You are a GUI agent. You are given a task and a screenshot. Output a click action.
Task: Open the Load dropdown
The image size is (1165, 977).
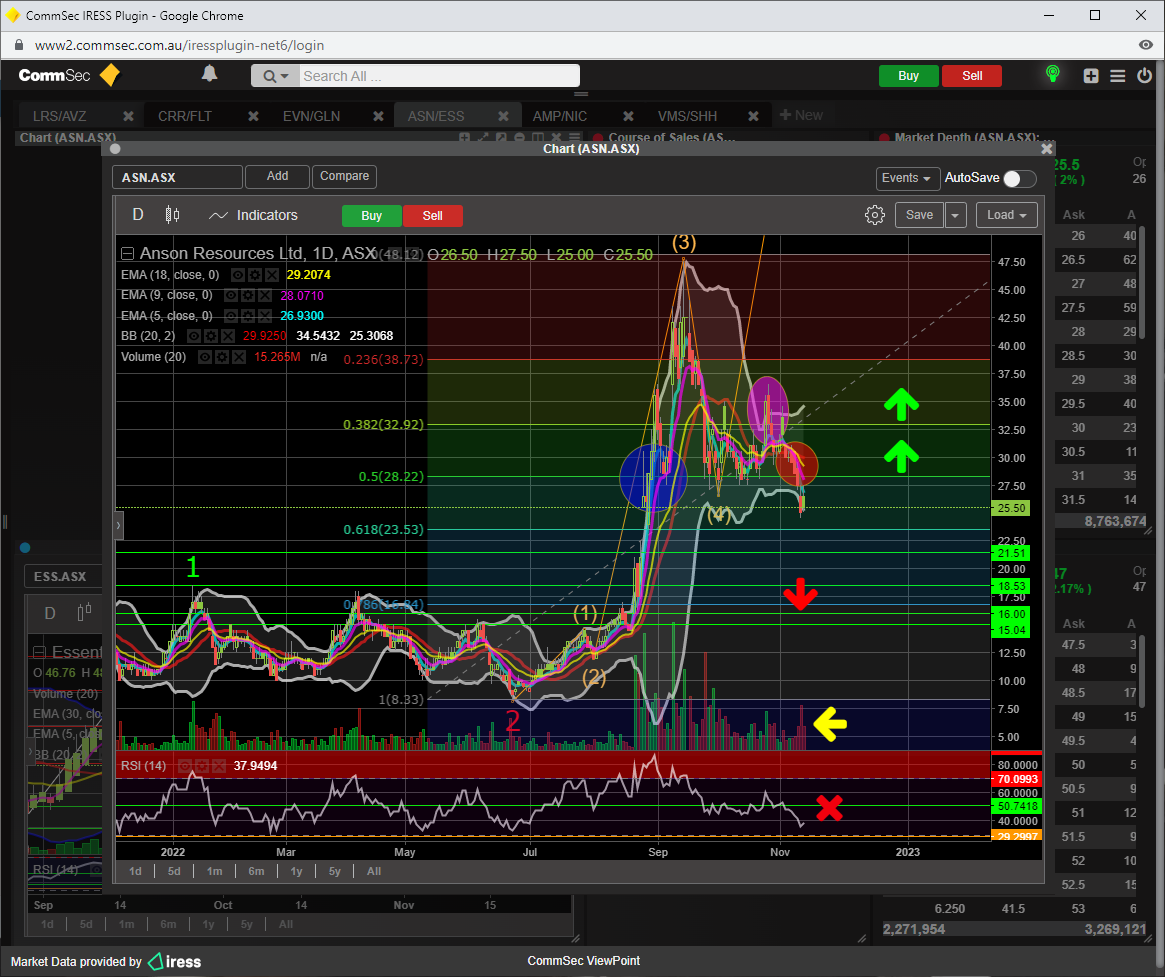(x=1007, y=215)
